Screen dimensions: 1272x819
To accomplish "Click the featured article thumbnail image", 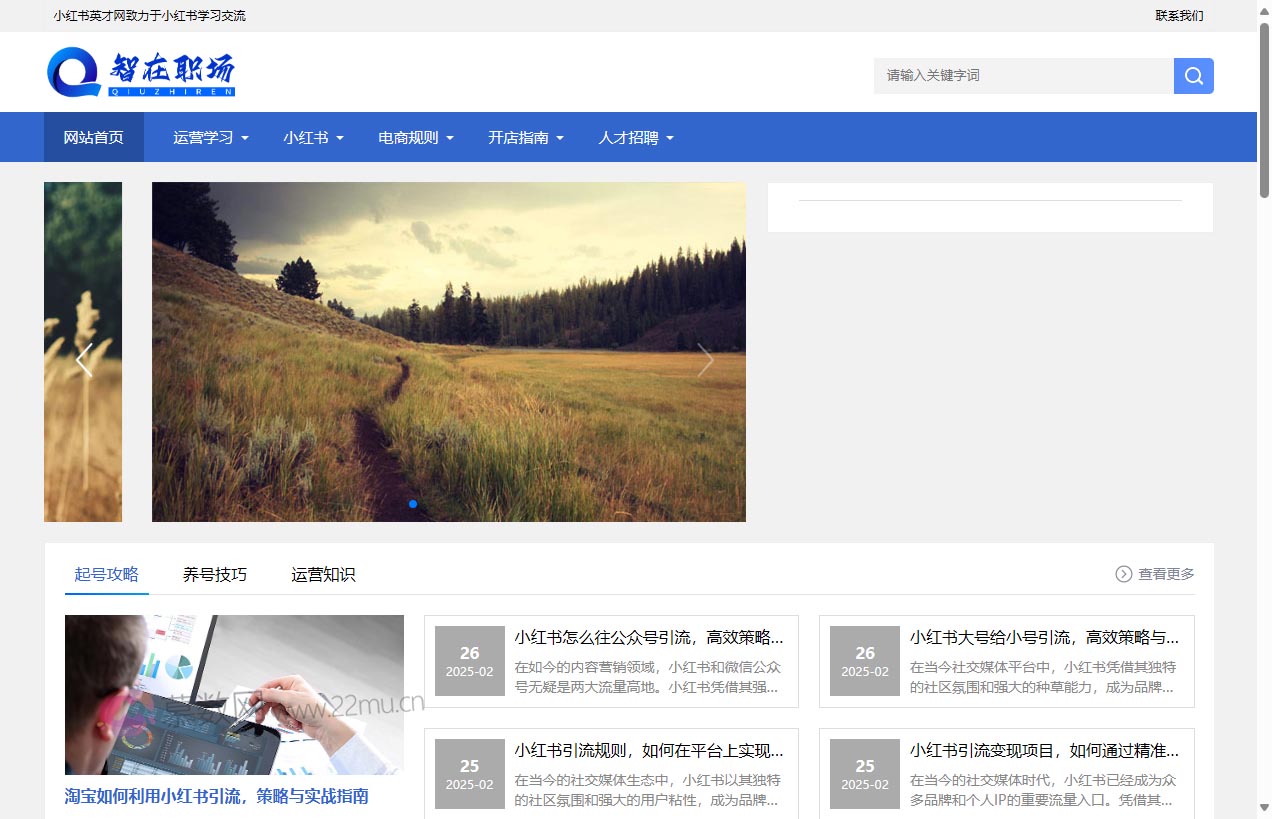I will point(234,694).
